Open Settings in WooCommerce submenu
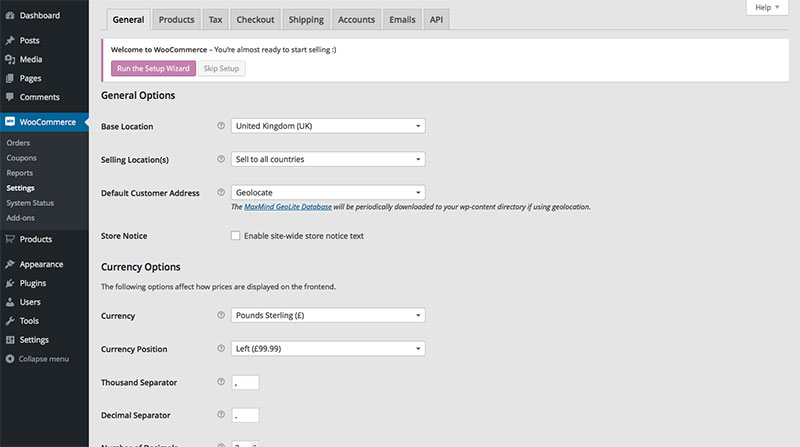 (20, 188)
